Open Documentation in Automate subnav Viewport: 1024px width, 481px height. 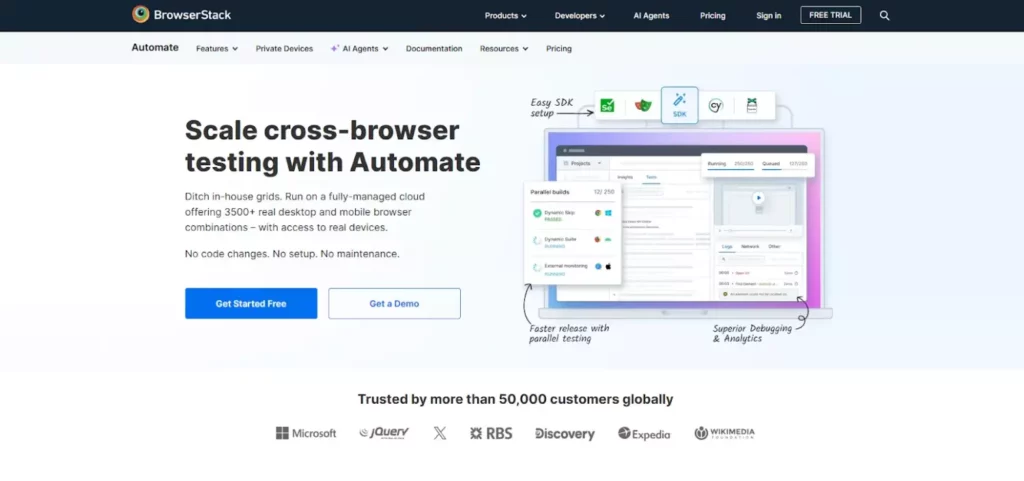434,48
